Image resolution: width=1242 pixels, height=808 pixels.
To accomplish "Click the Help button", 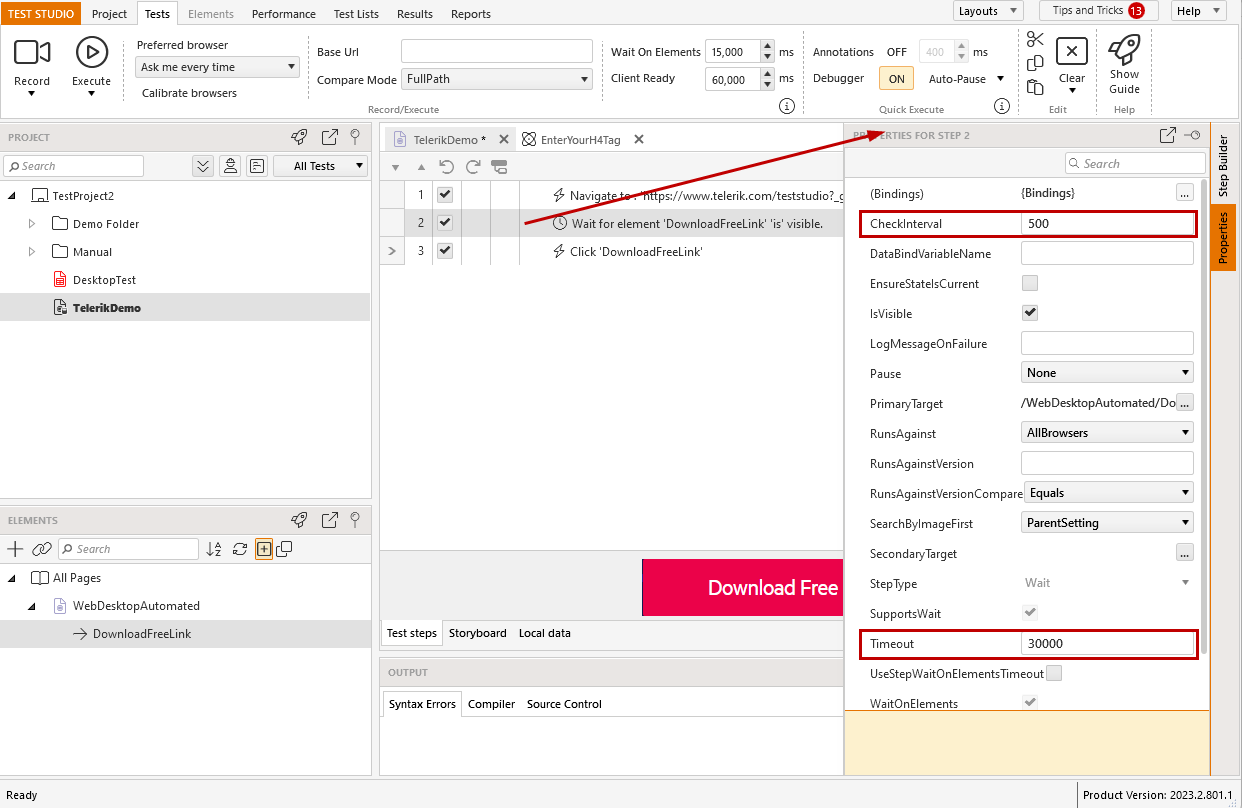I will tap(1197, 11).
